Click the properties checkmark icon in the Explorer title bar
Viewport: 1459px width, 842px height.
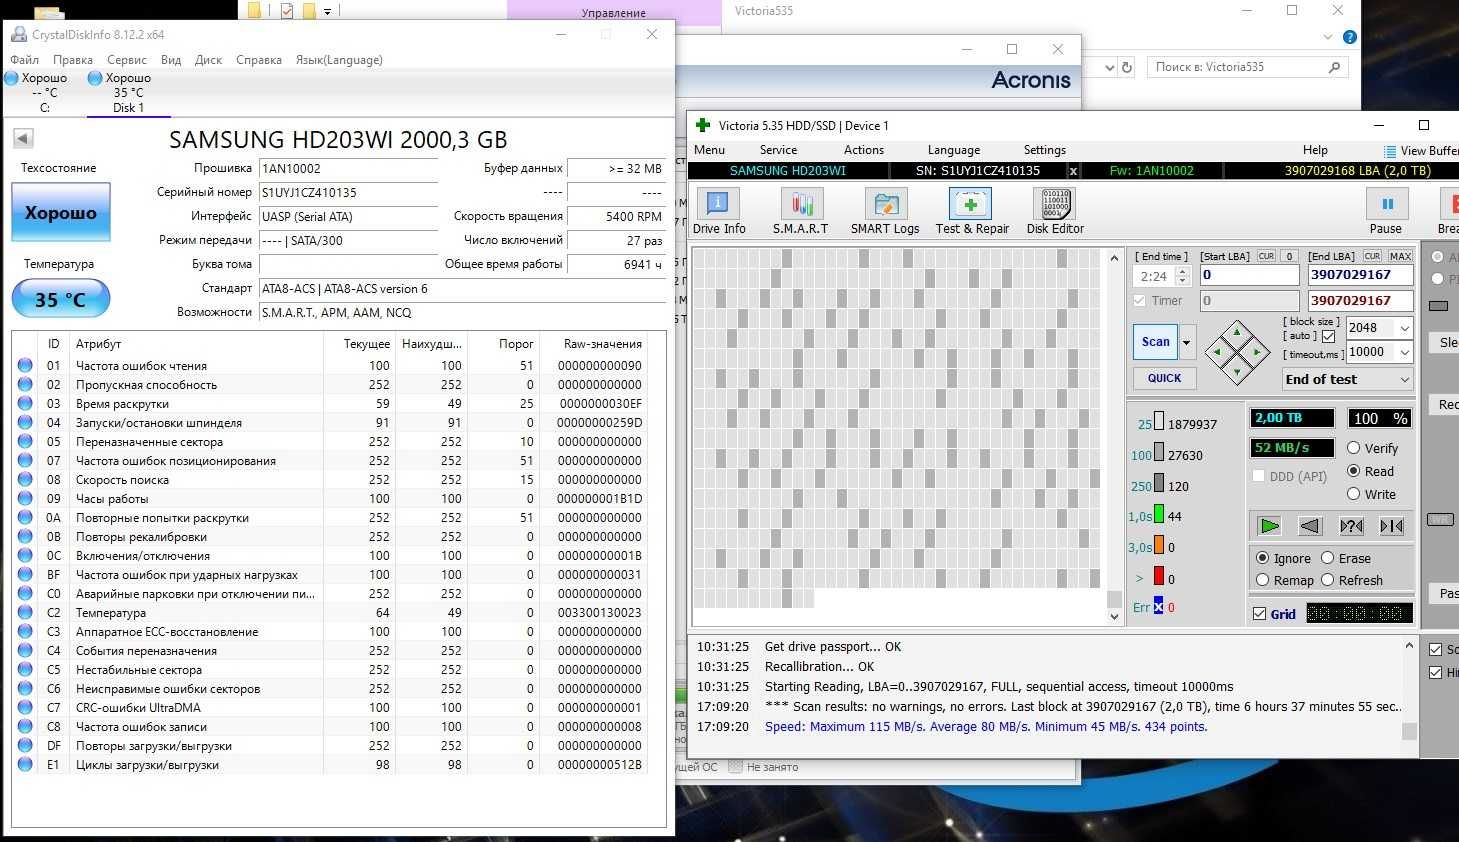(x=287, y=11)
